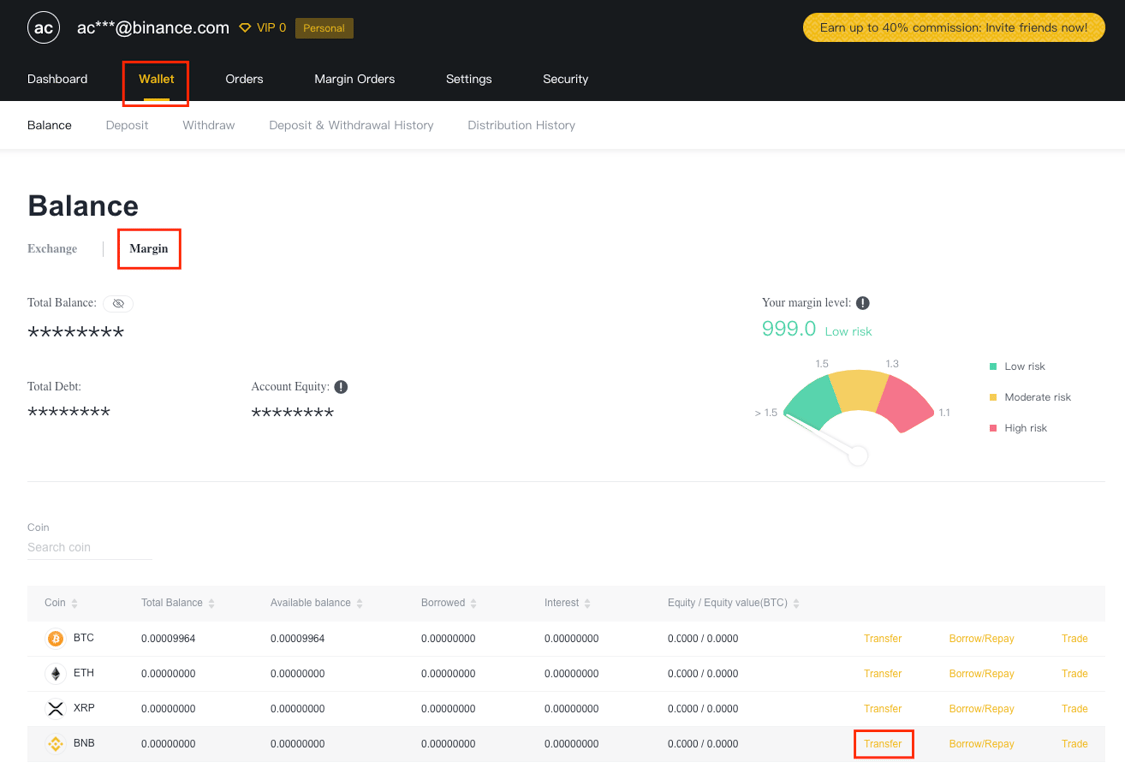This screenshot has height=768, width=1125.
Task: Switch to the Exchange tab
Action: (52, 248)
